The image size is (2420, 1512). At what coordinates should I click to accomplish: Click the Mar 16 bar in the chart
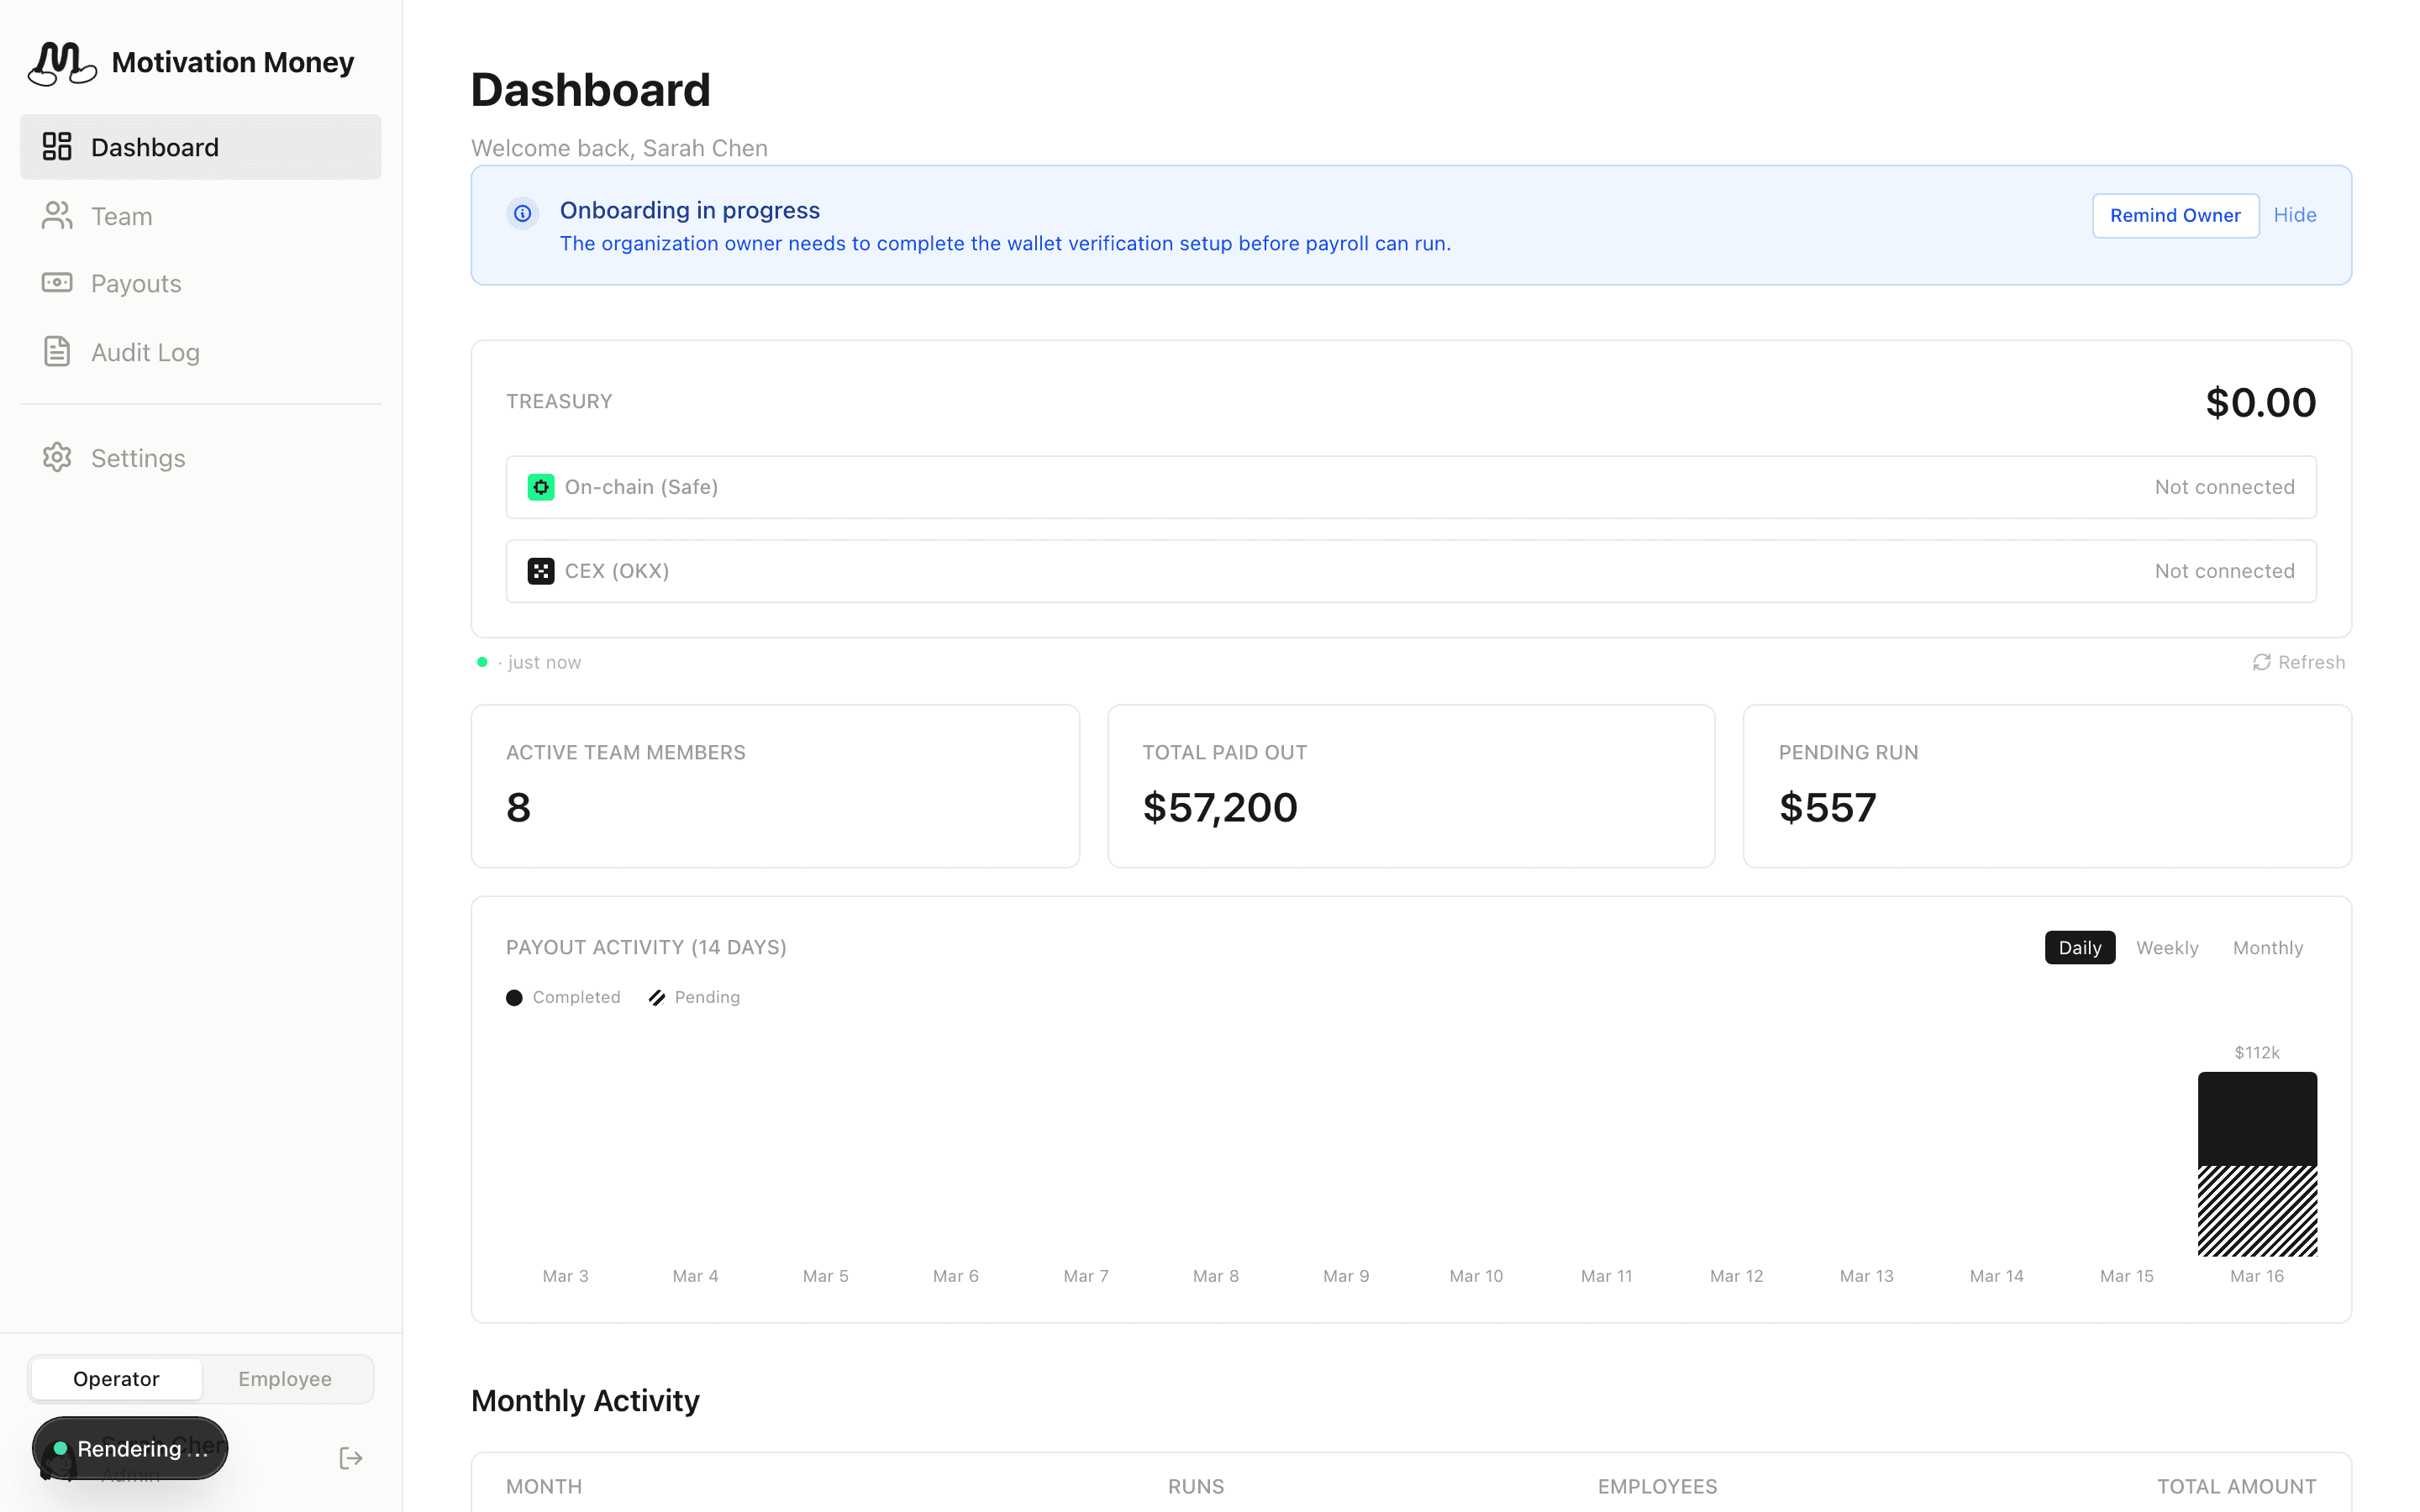2256,1165
